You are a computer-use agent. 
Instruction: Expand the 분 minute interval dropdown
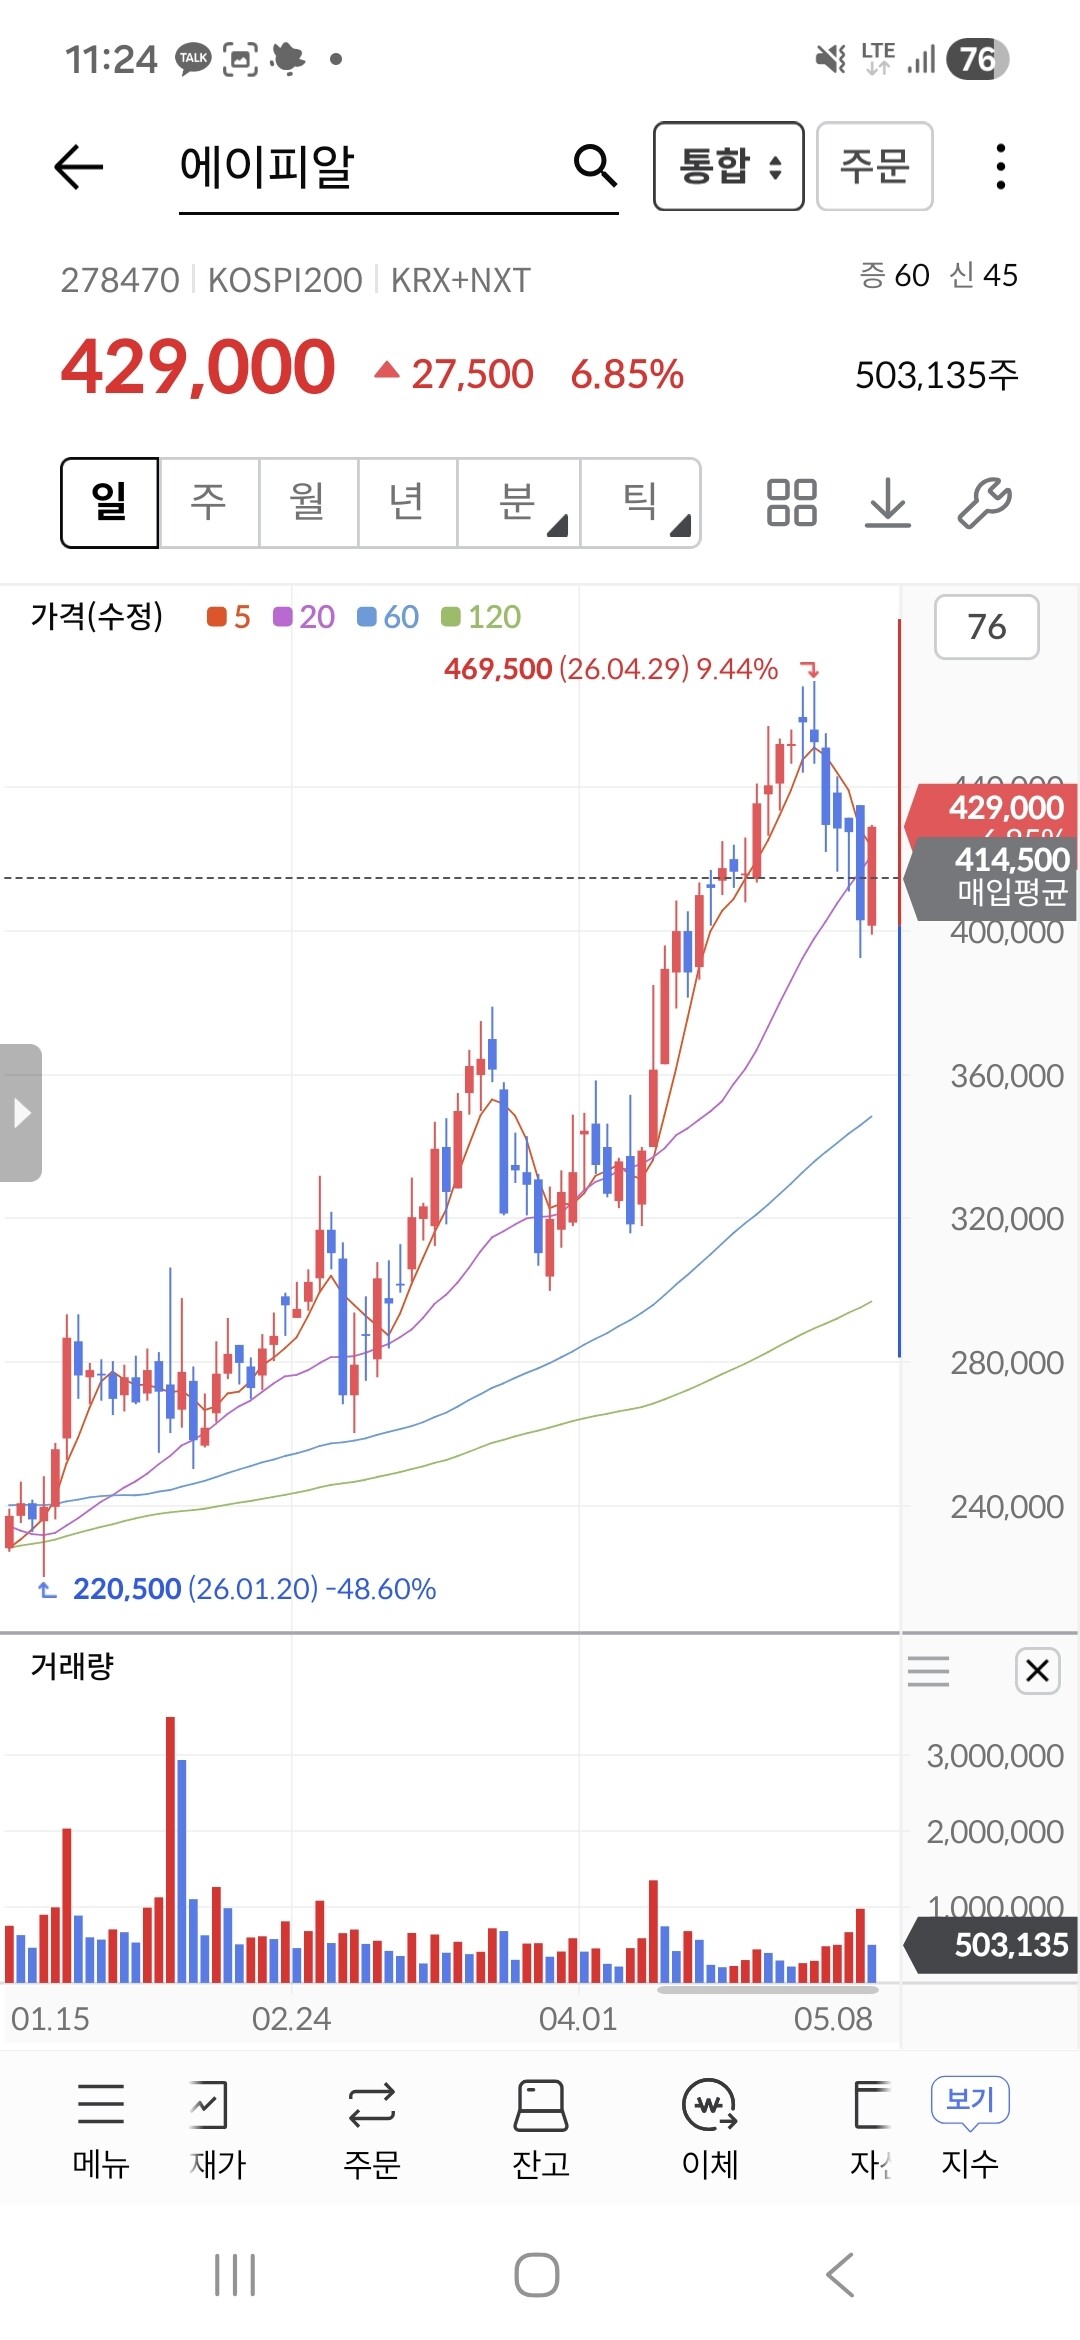coord(519,503)
